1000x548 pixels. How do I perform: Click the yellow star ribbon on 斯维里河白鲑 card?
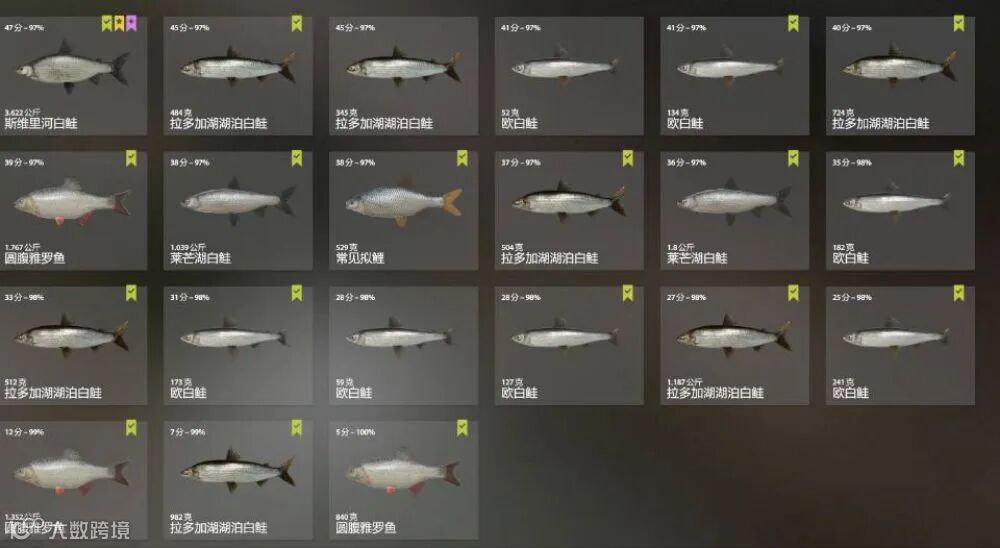coord(119,24)
